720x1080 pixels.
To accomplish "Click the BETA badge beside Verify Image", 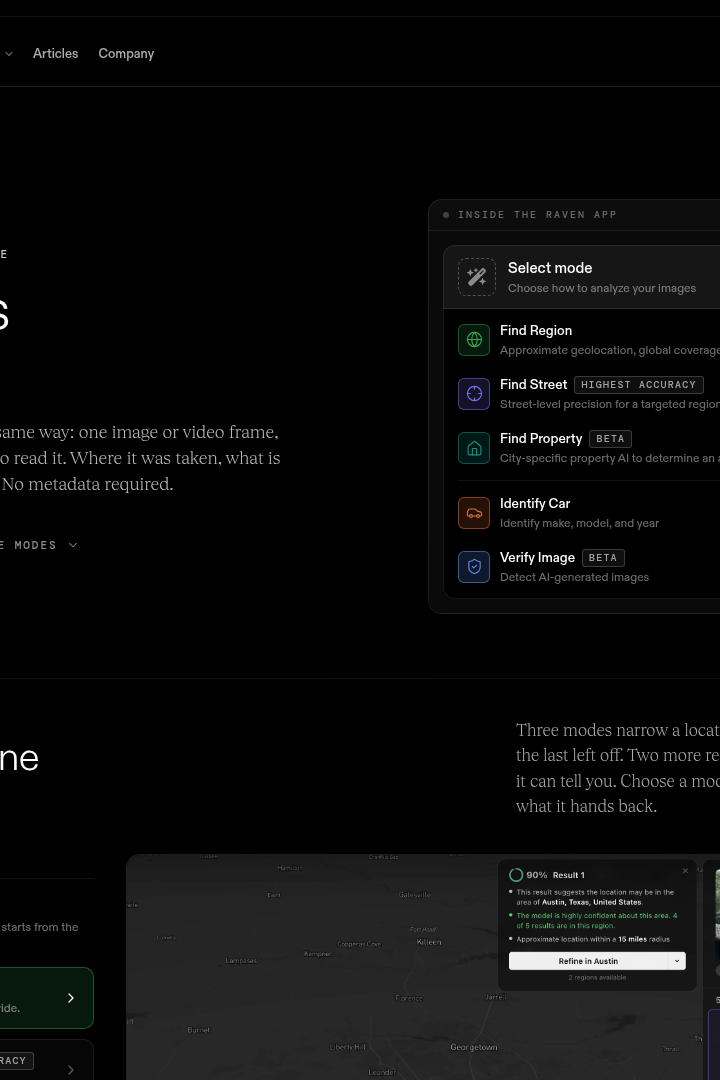I will pyautogui.click(x=603, y=558).
